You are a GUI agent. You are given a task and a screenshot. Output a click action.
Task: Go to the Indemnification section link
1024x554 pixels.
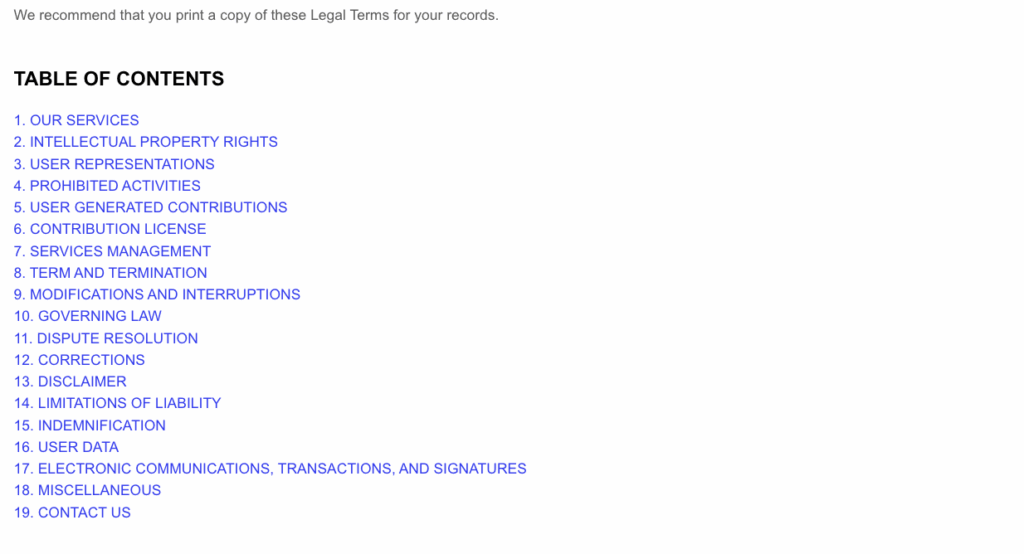point(90,425)
